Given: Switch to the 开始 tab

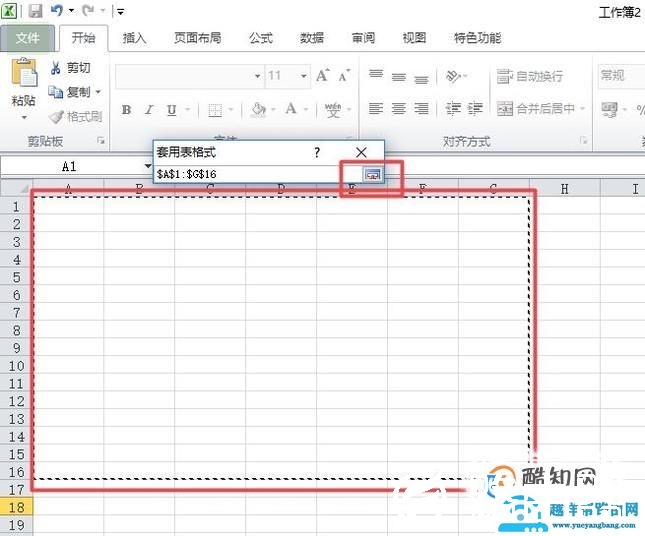Looking at the screenshot, I should pos(84,38).
